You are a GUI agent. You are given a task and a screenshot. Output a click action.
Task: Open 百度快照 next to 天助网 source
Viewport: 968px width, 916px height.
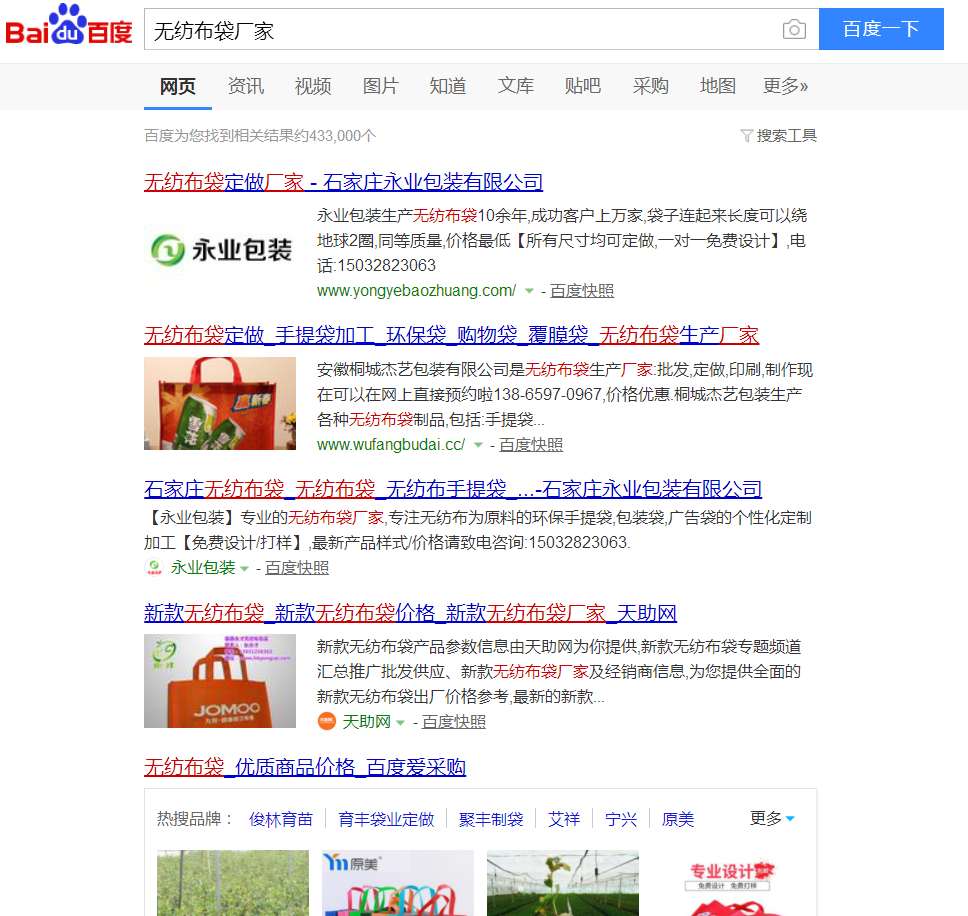click(x=454, y=722)
